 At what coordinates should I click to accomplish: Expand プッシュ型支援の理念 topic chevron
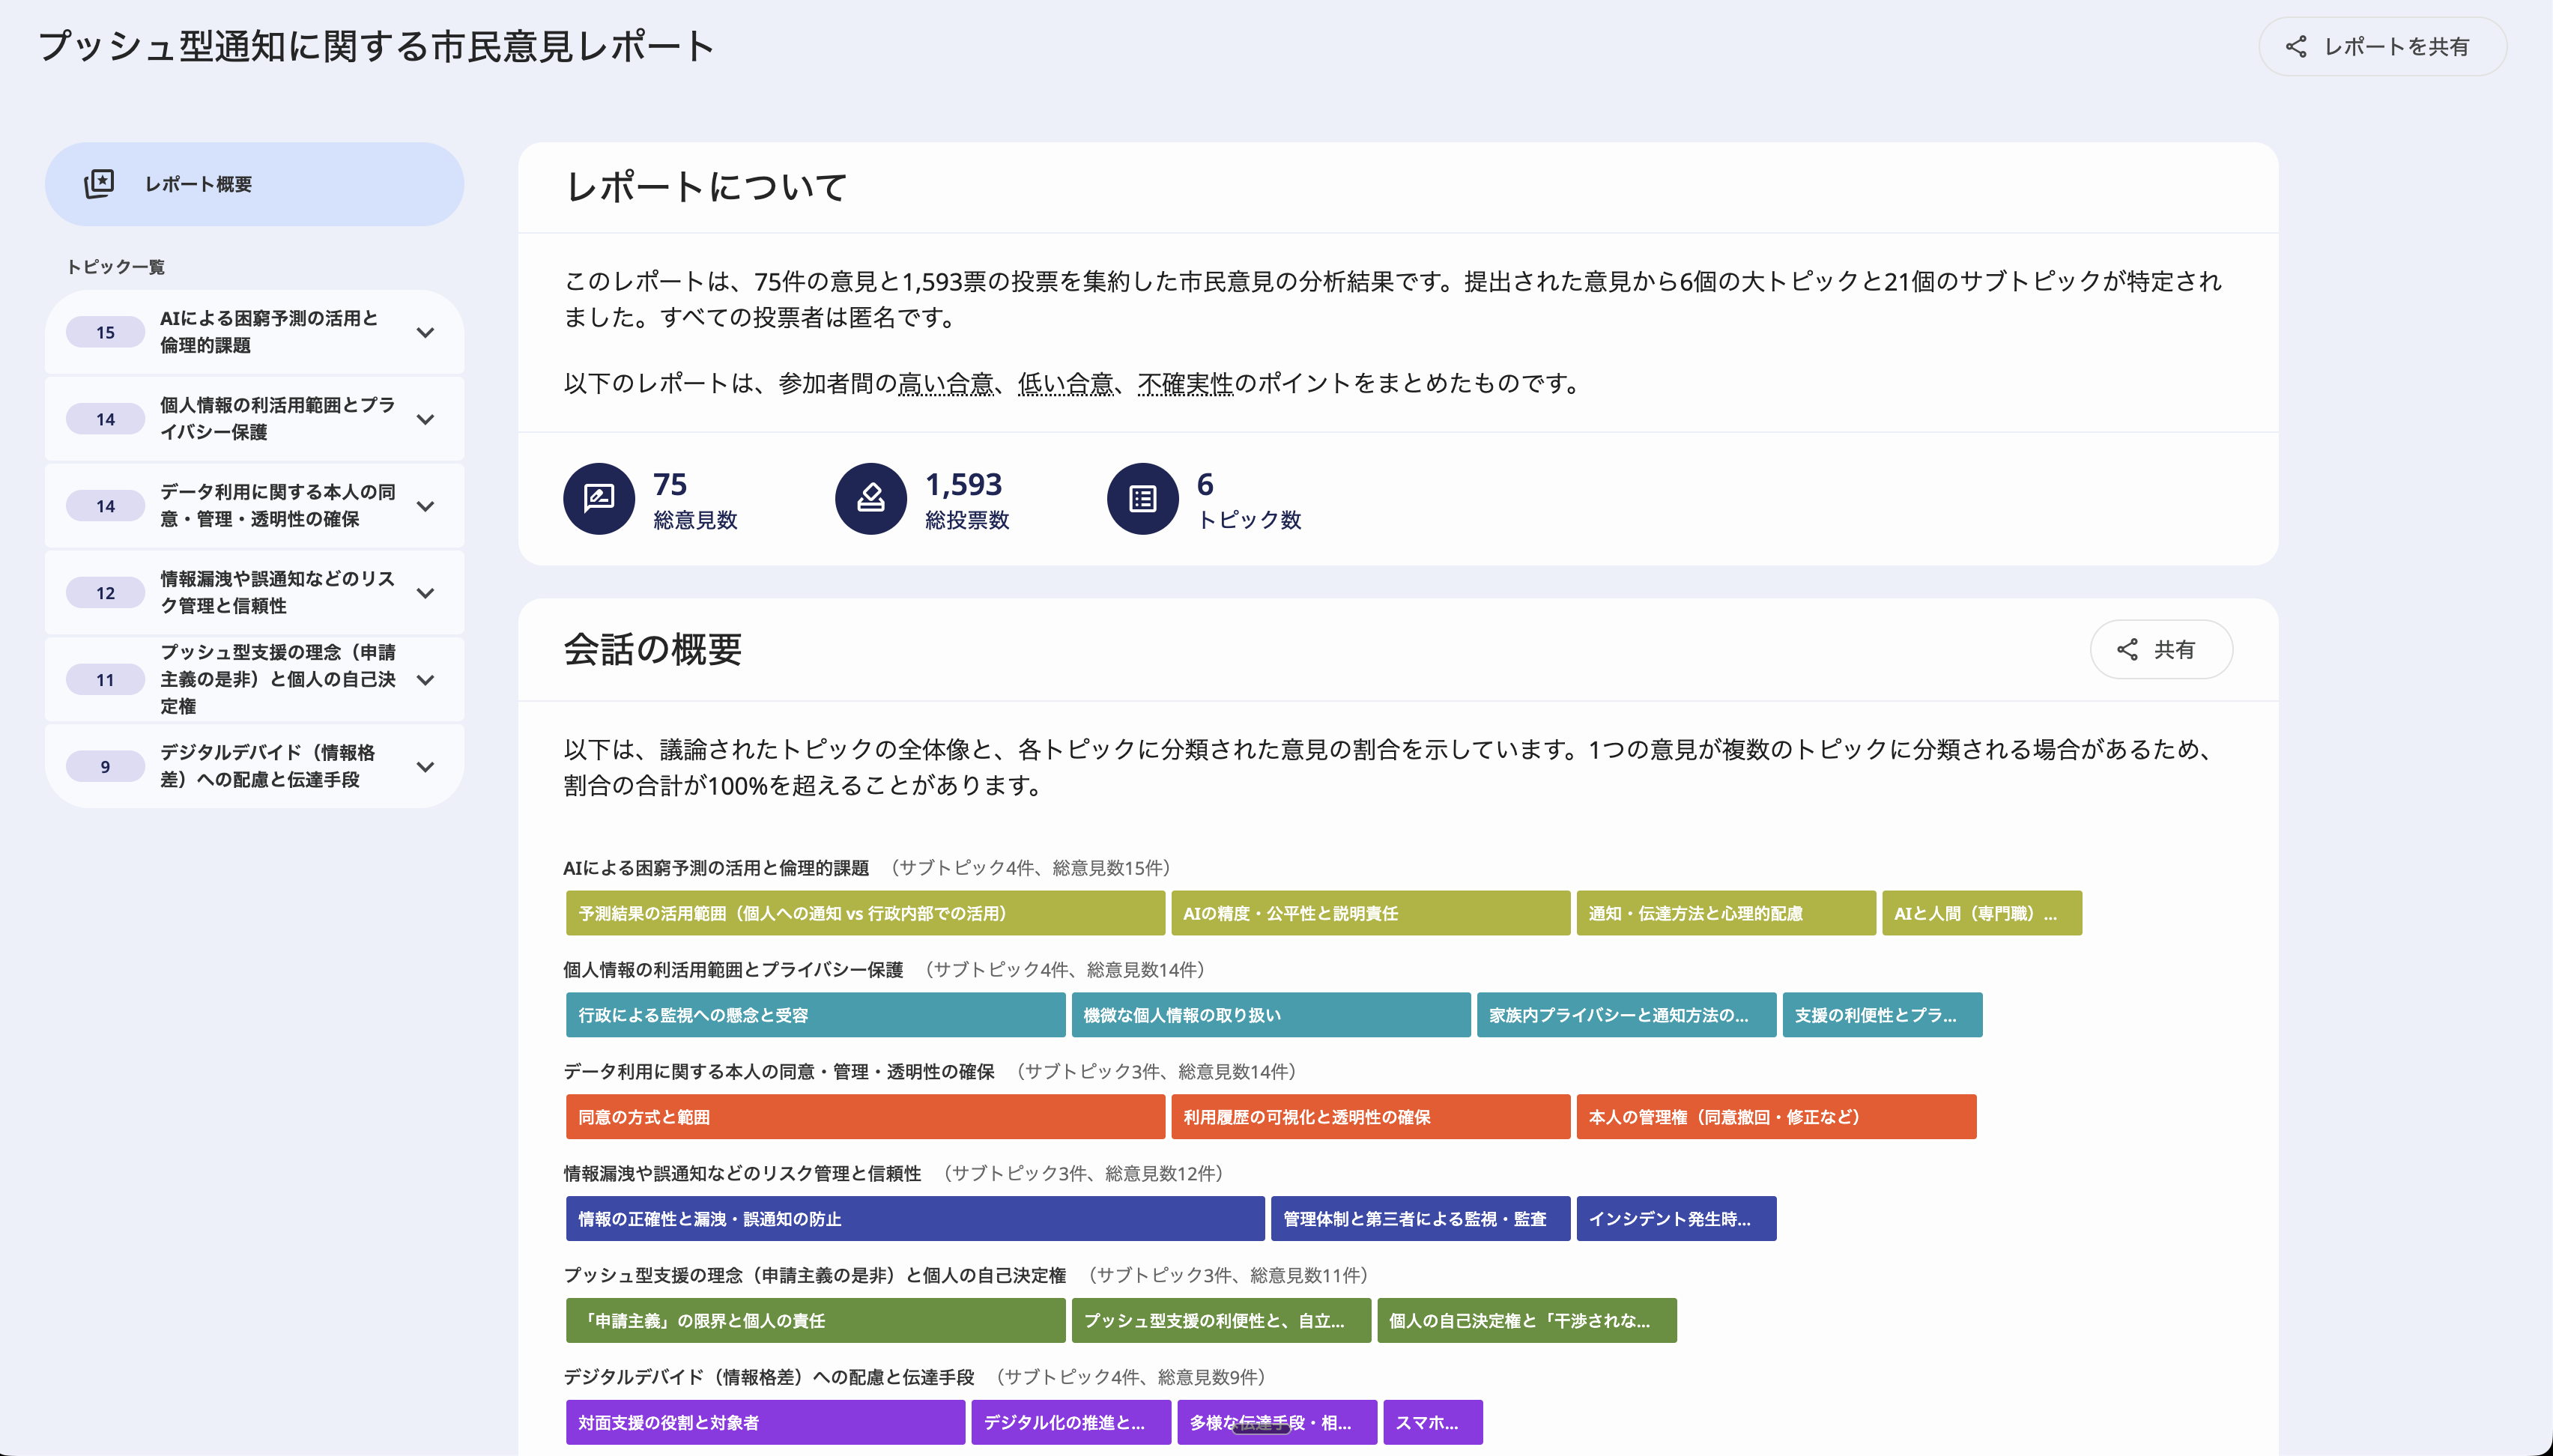[x=426, y=680]
